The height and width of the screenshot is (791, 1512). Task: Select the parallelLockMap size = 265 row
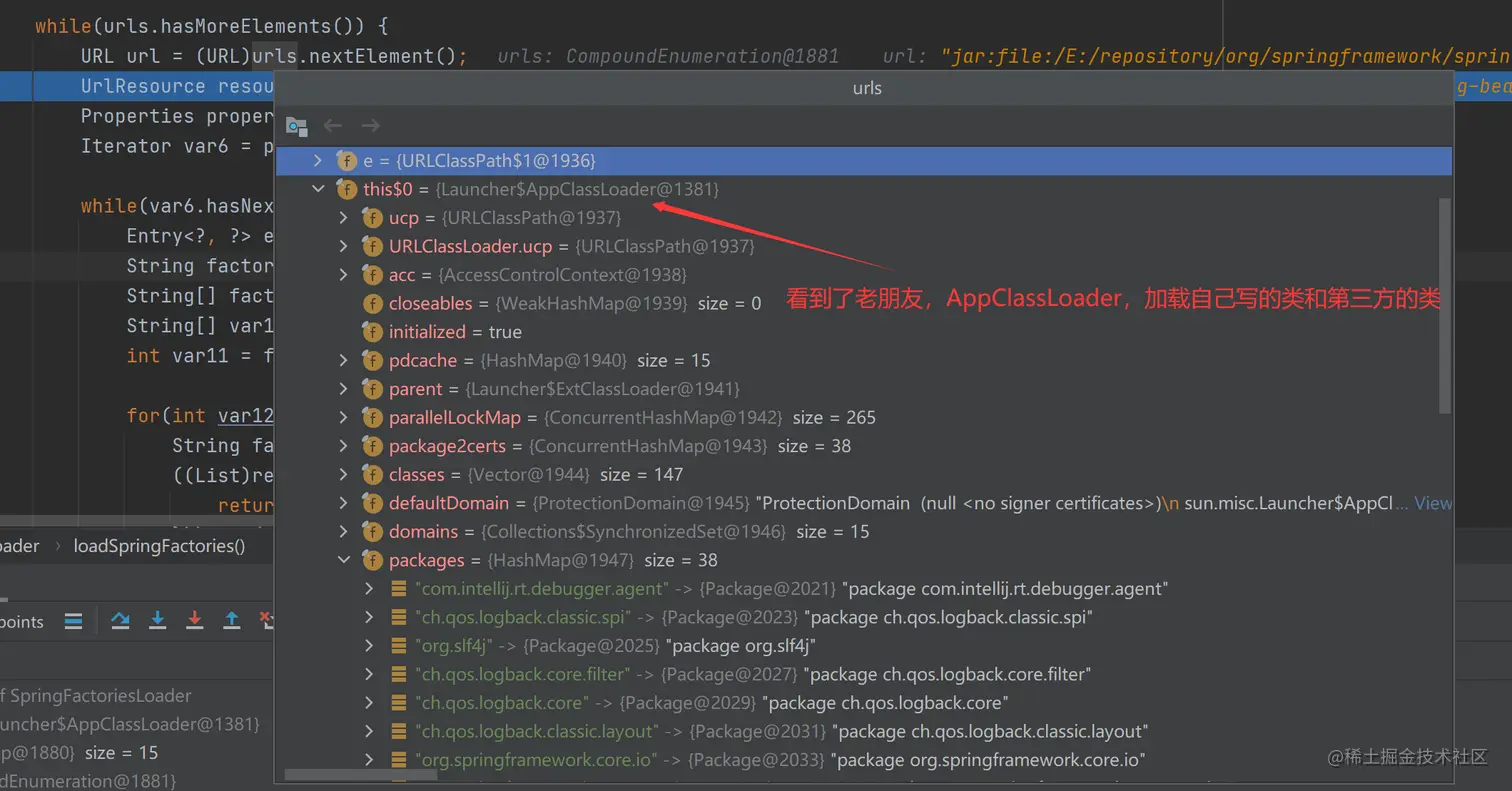pyautogui.click(x=863, y=417)
